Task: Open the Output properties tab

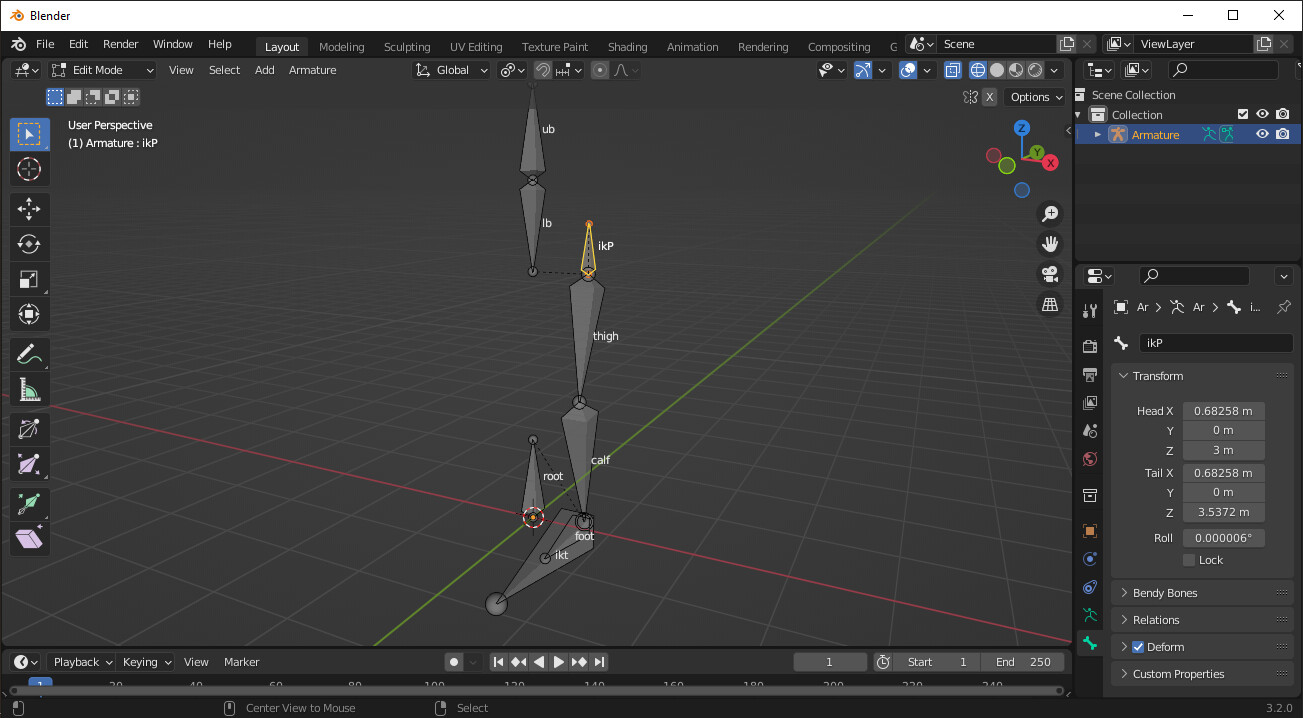Action: 1090,374
